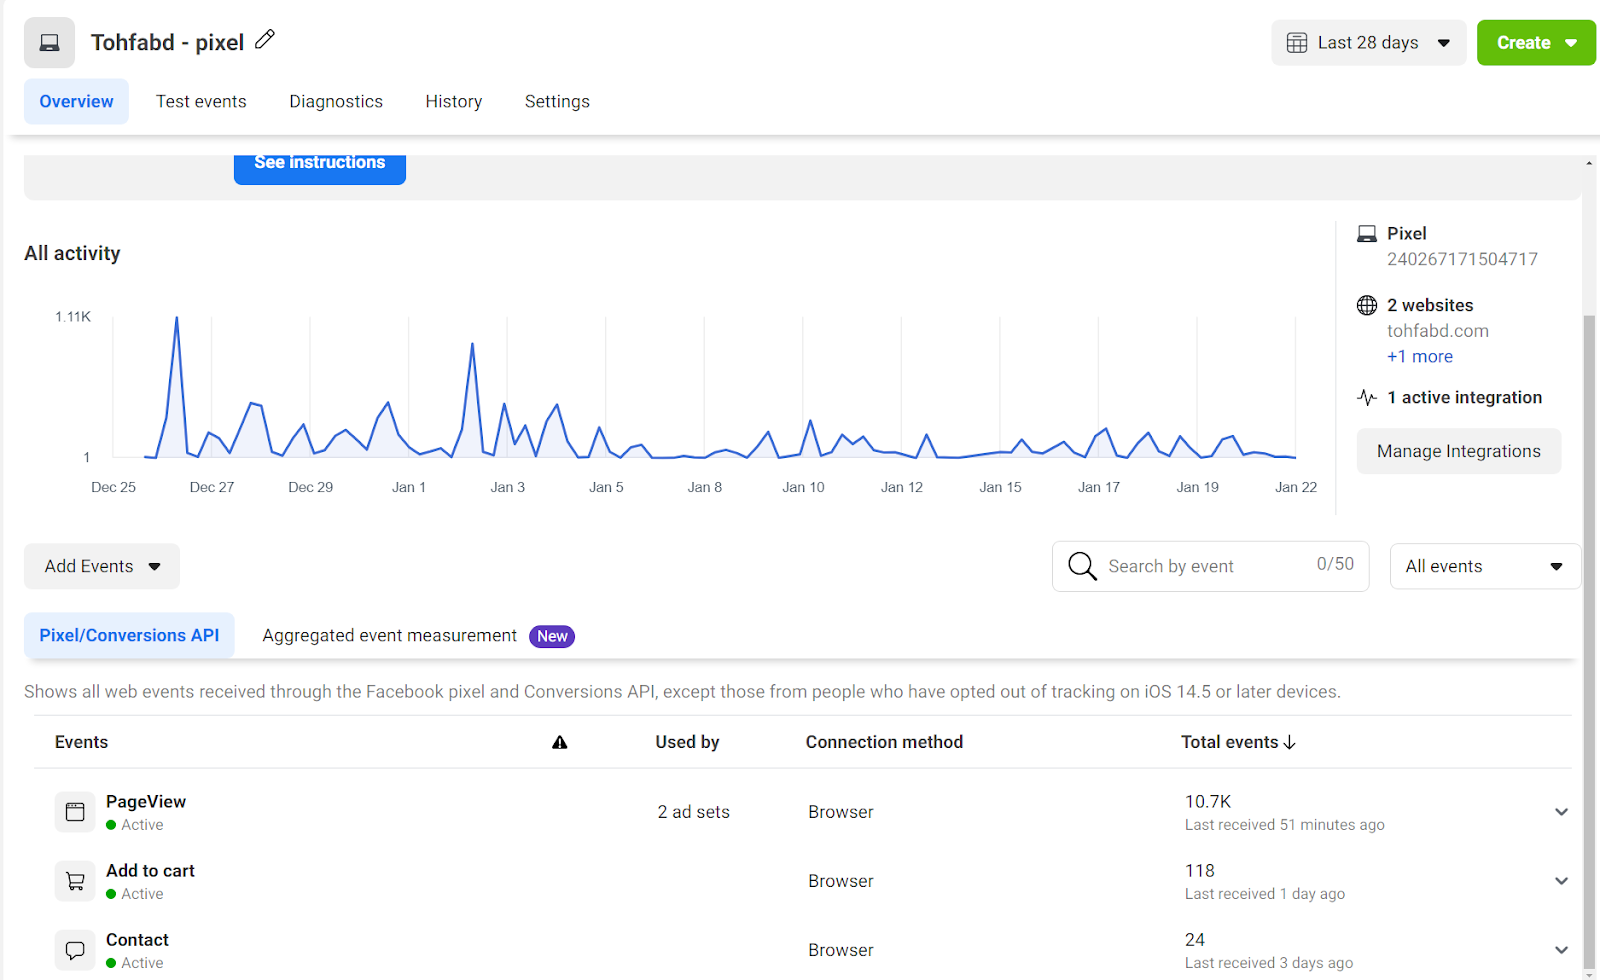This screenshot has height=980, width=1600.
Task: Click the scrollbar up arrow
Action: [x=1589, y=162]
